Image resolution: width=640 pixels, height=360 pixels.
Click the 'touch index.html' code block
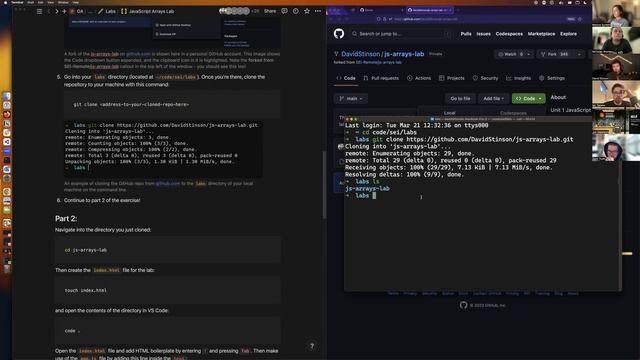tap(168, 290)
